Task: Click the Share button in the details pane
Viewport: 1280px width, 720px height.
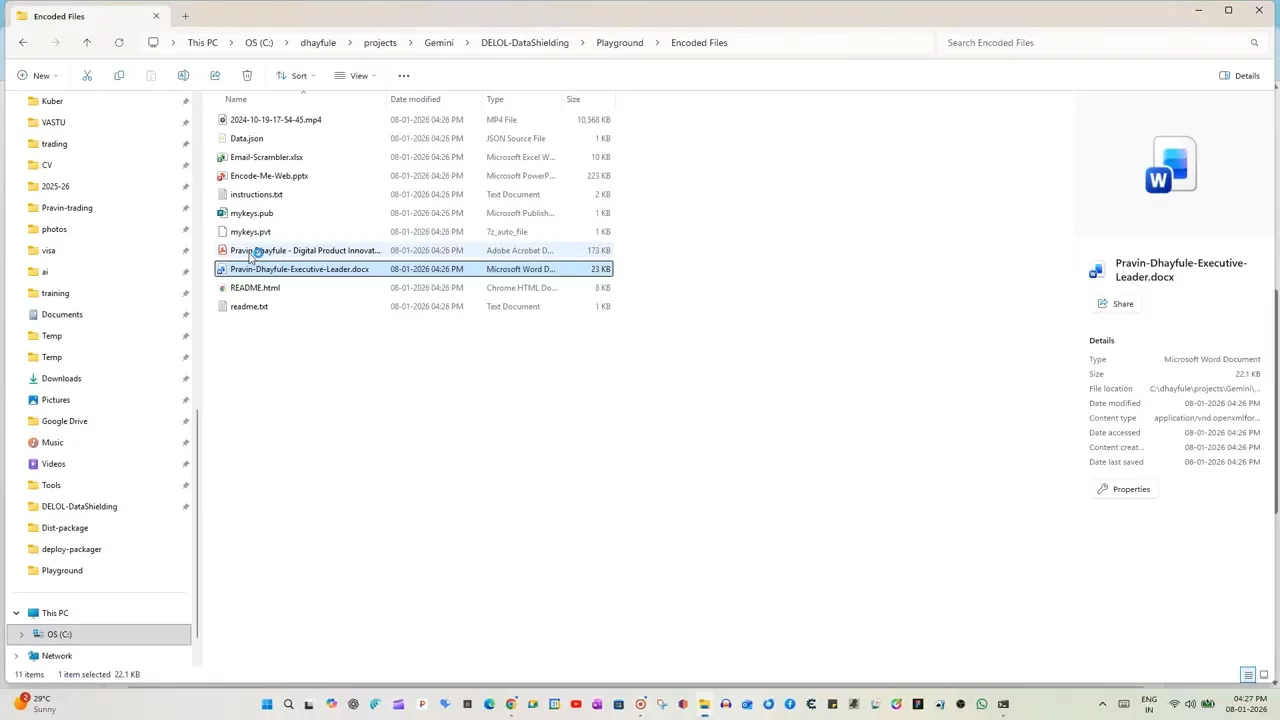Action: [1115, 304]
